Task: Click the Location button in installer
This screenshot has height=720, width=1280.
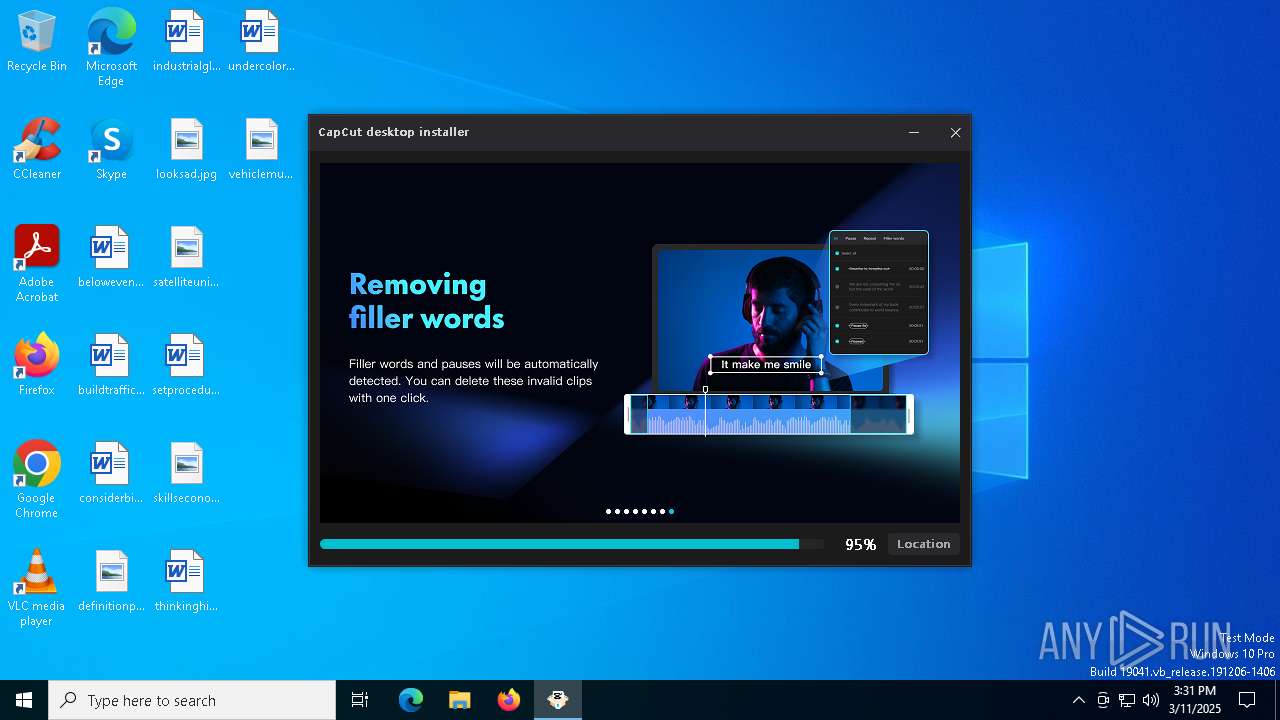Action: (923, 544)
